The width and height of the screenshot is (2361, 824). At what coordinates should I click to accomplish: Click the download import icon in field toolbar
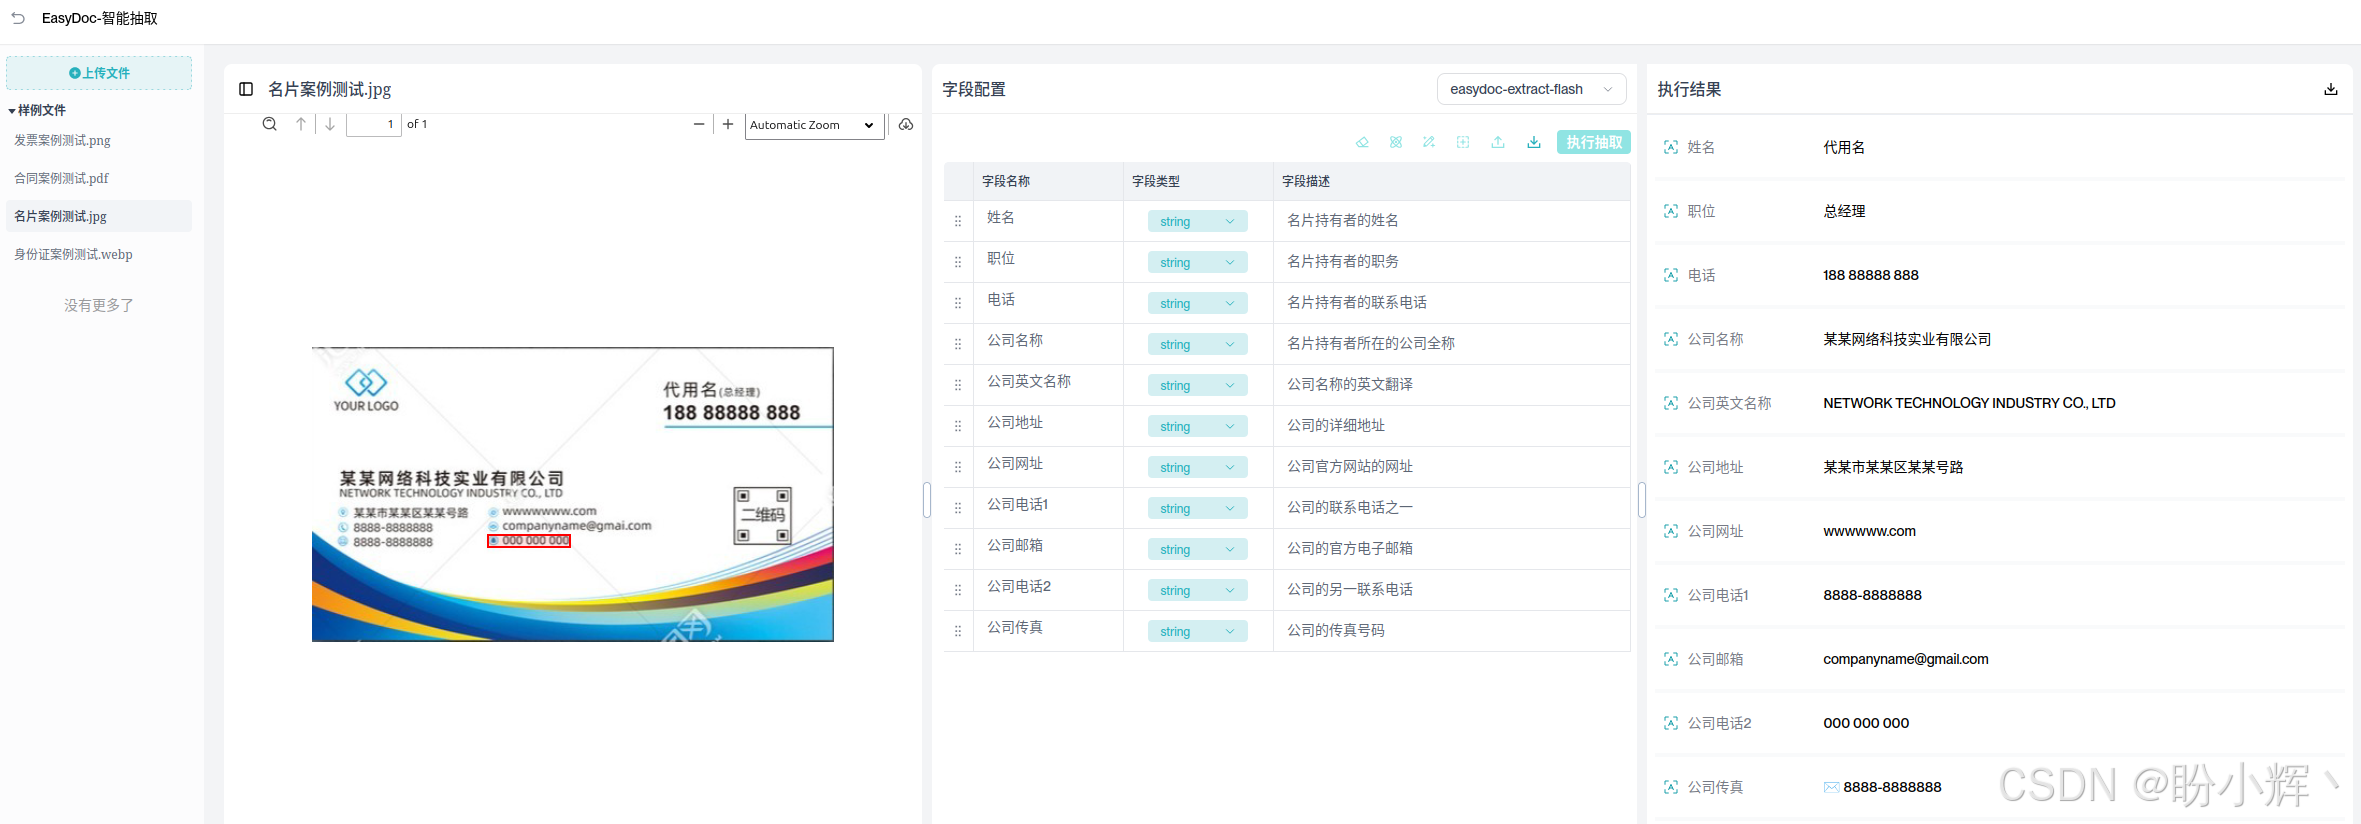(1534, 142)
